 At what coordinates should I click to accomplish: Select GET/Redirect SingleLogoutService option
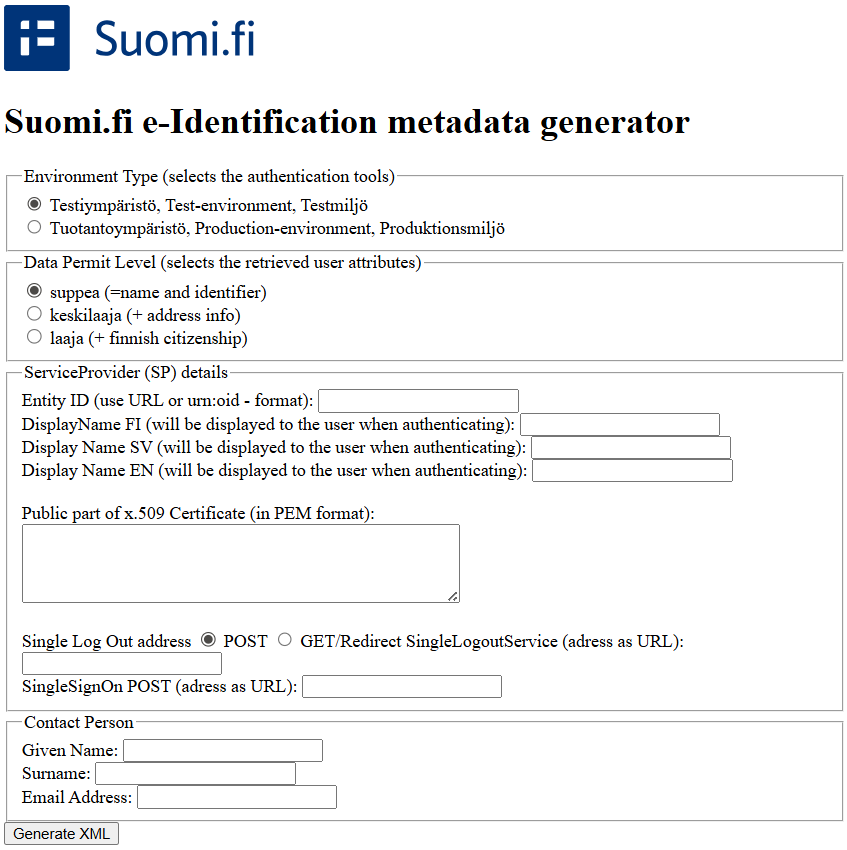285,640
